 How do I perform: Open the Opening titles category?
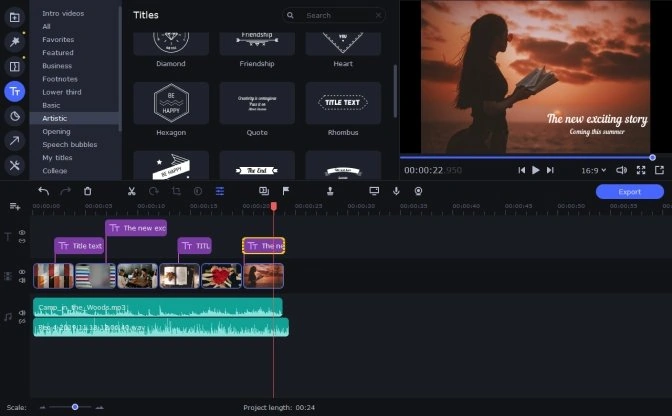tap(56, 132)
